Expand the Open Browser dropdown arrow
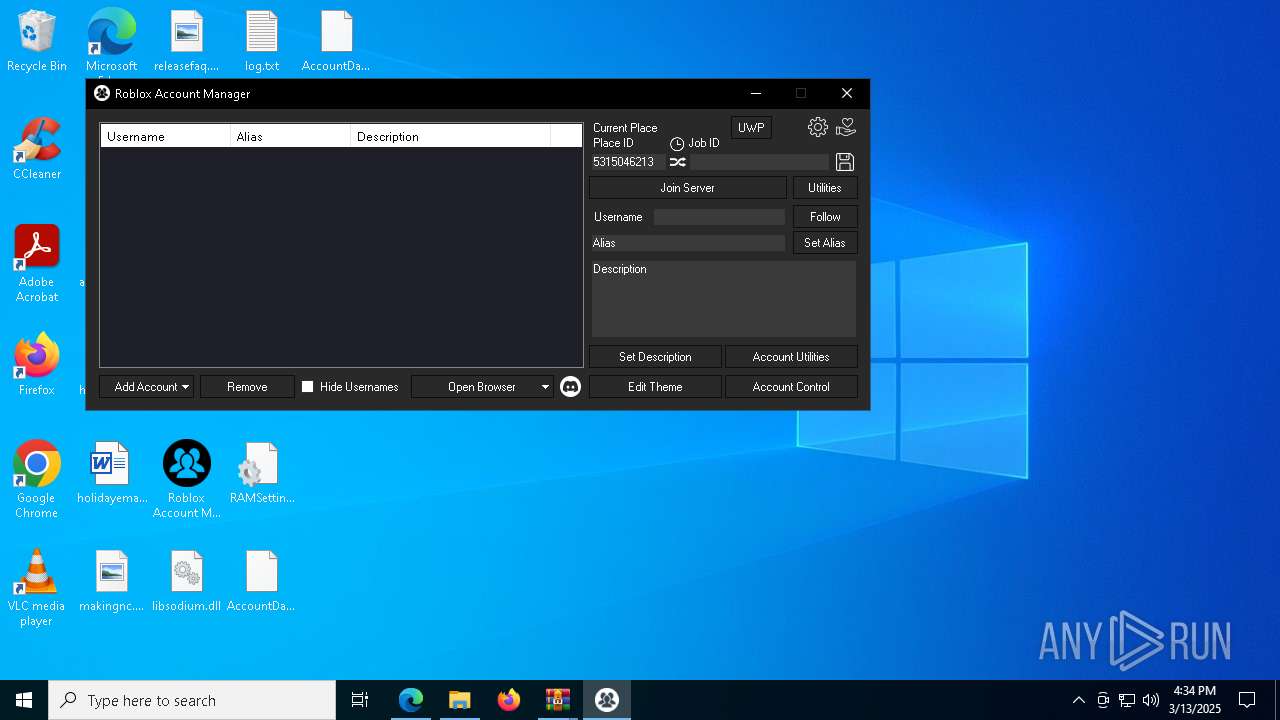This screenshot has width=1280, height=720. (545, 387)
